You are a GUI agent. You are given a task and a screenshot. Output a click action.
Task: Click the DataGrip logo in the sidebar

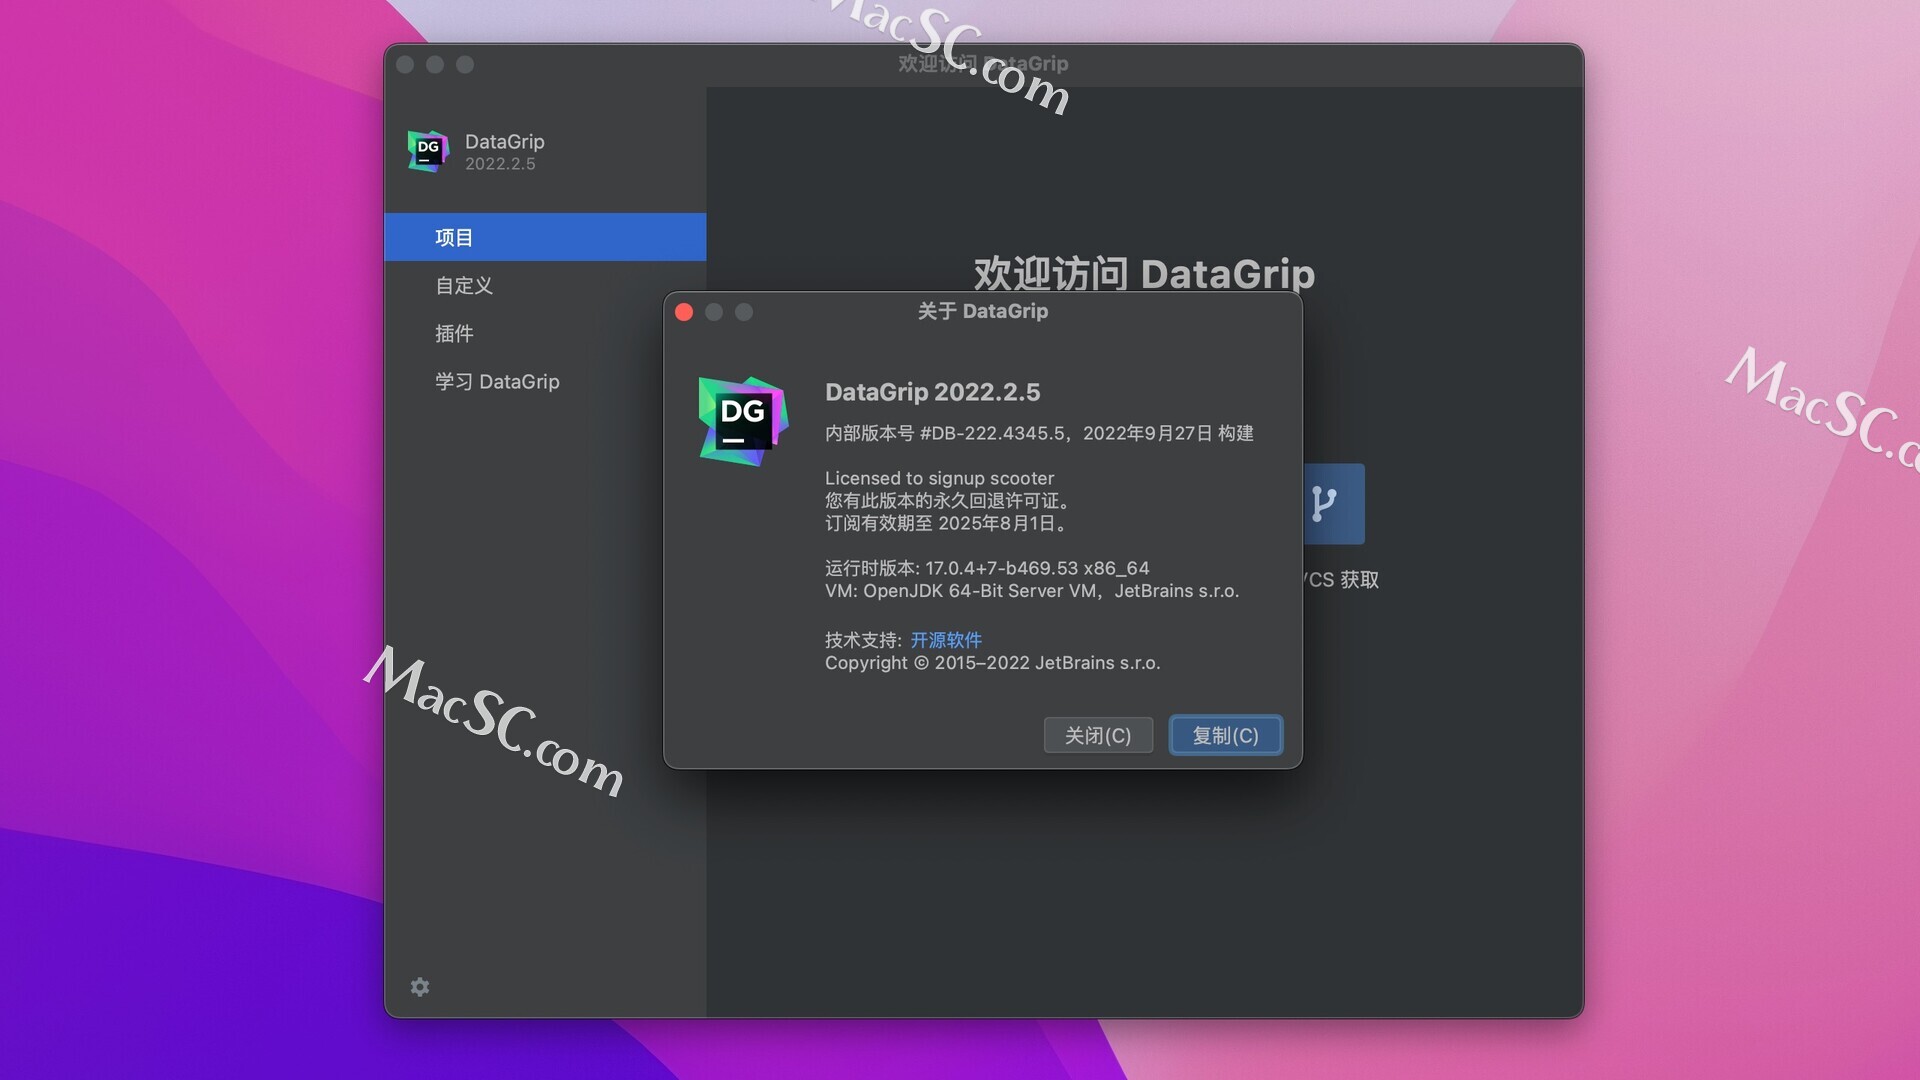428,151
